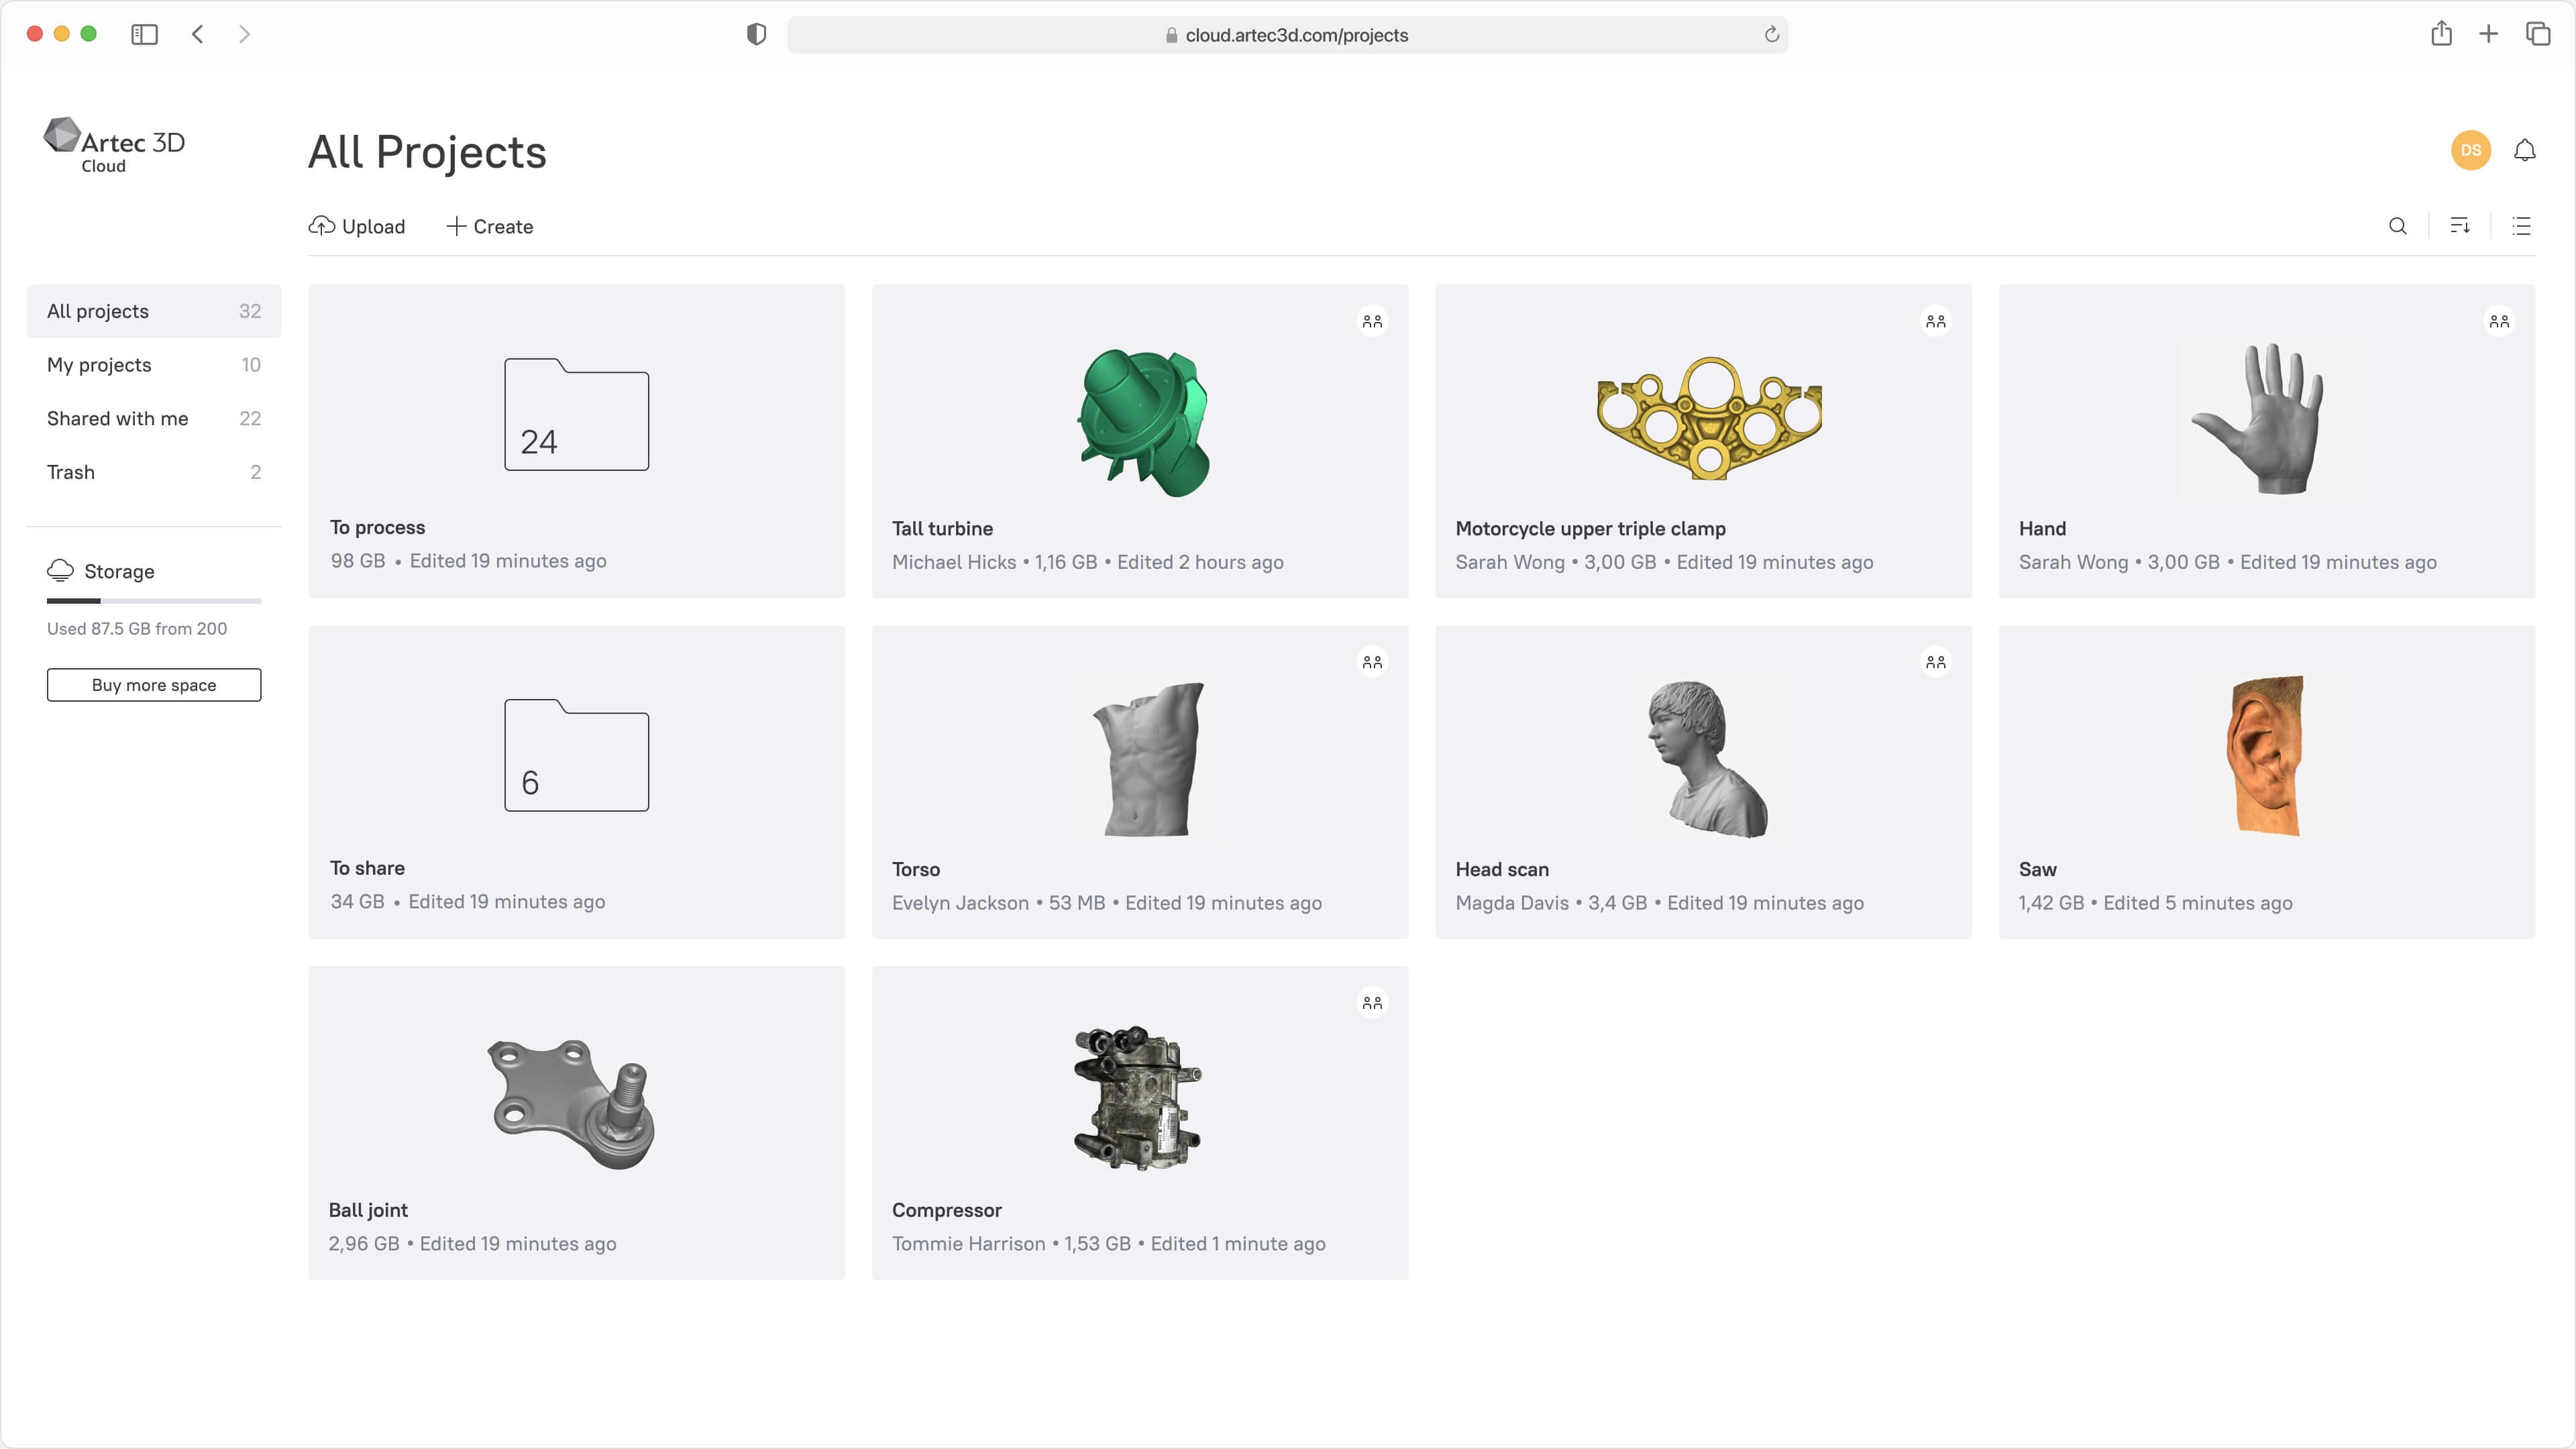Click the shared-users icon on Compressor card
2576x1449 pixels.
click(1372, 1003)
